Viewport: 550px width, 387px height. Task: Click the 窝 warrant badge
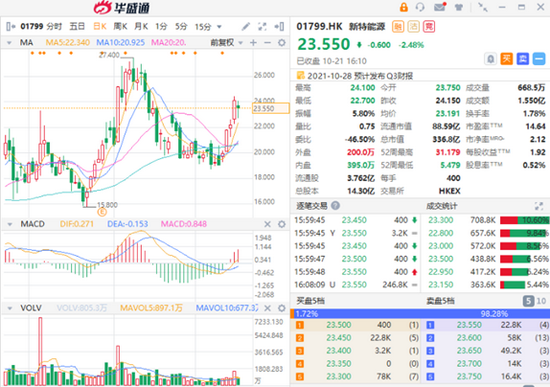point(429,27)
